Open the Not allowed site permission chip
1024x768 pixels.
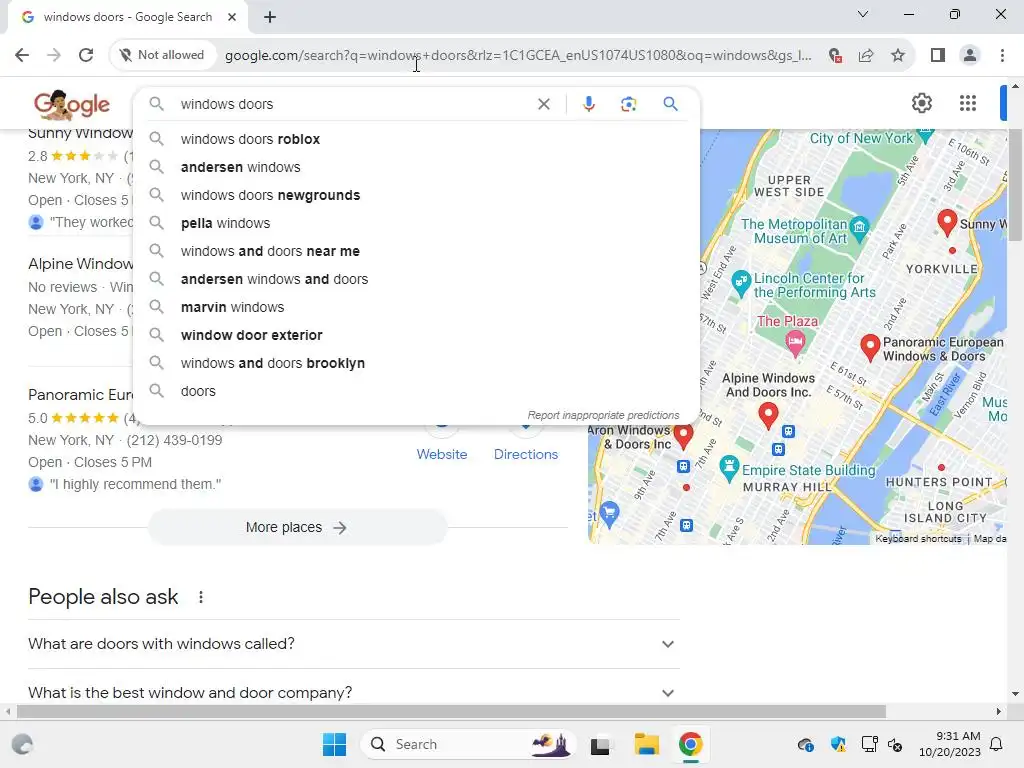pyautogui.click(x=162, y=55)
